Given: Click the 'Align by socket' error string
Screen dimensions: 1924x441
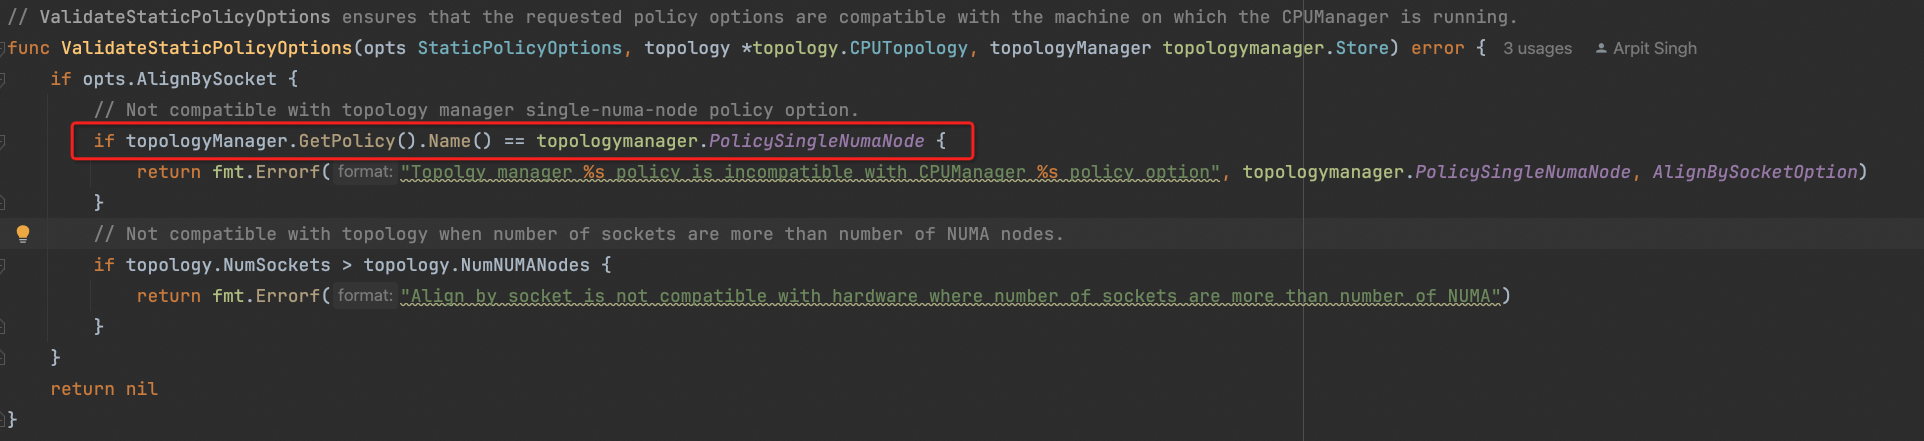Looking at the screenshot, I should point(950,296).
